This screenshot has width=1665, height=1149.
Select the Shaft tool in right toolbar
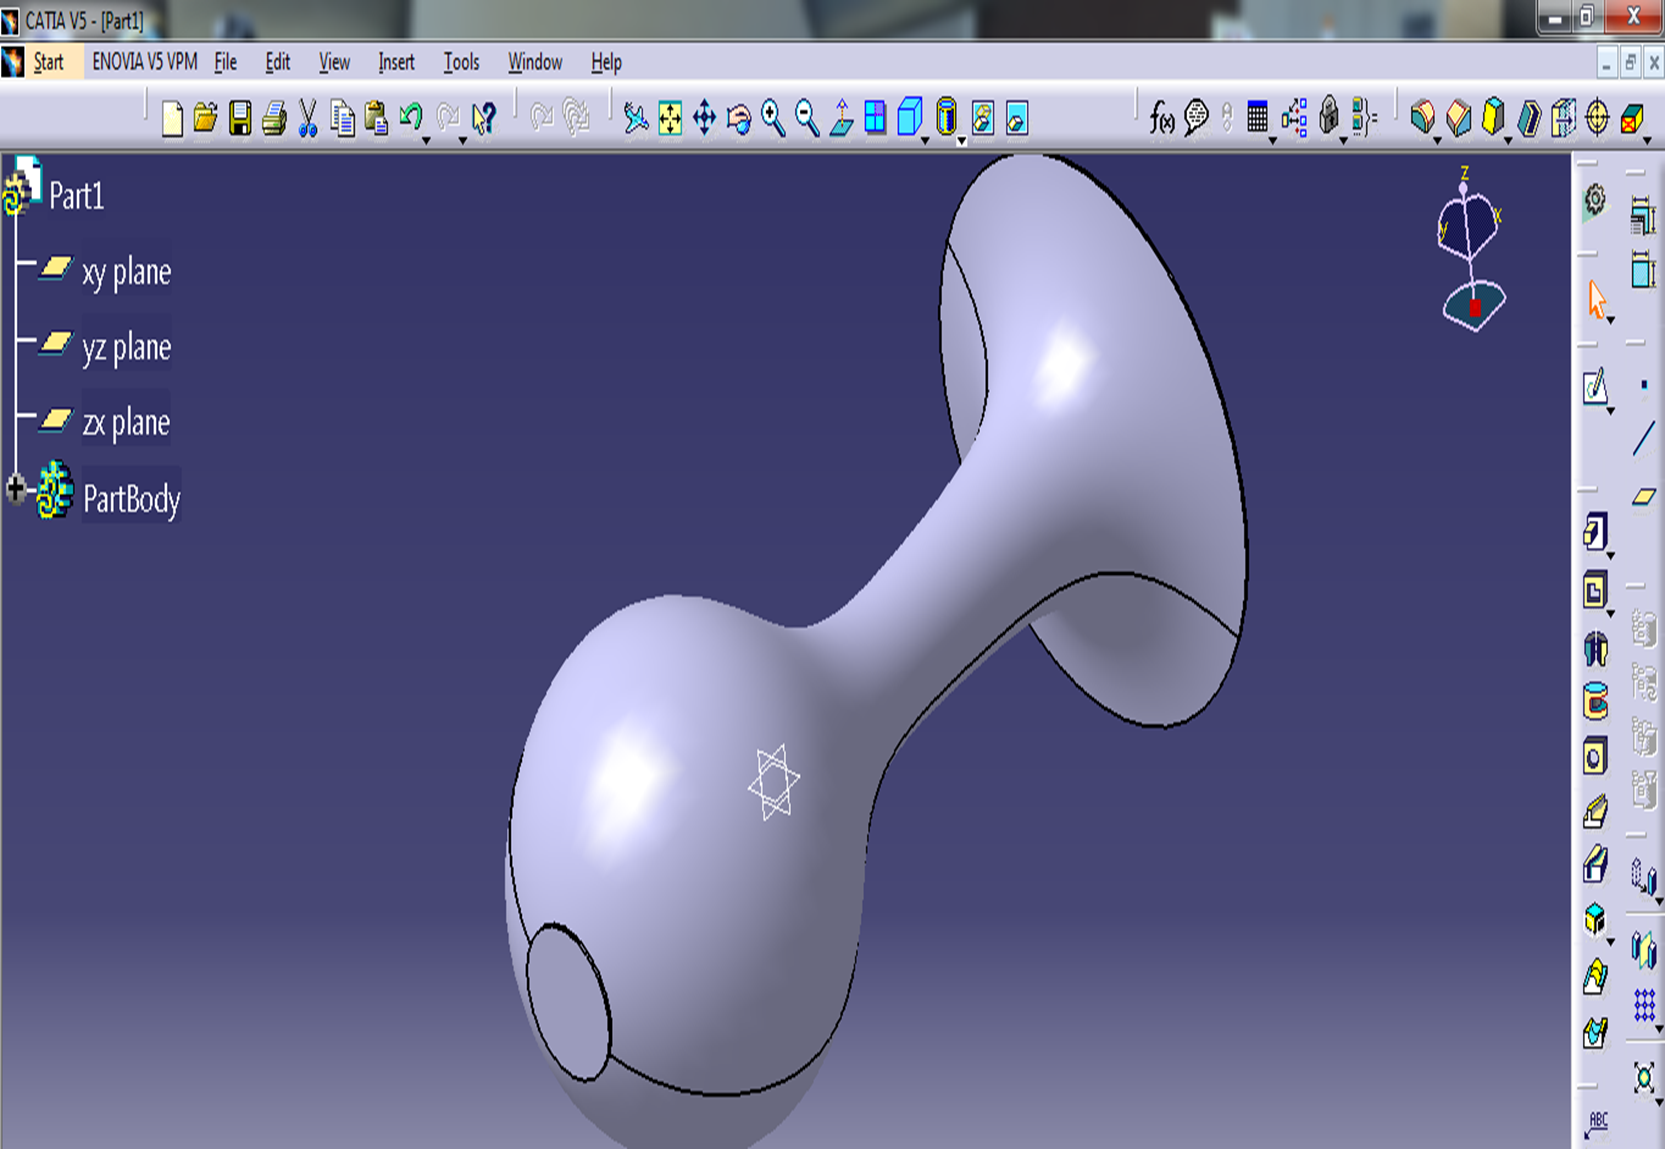click(1595, 649)
